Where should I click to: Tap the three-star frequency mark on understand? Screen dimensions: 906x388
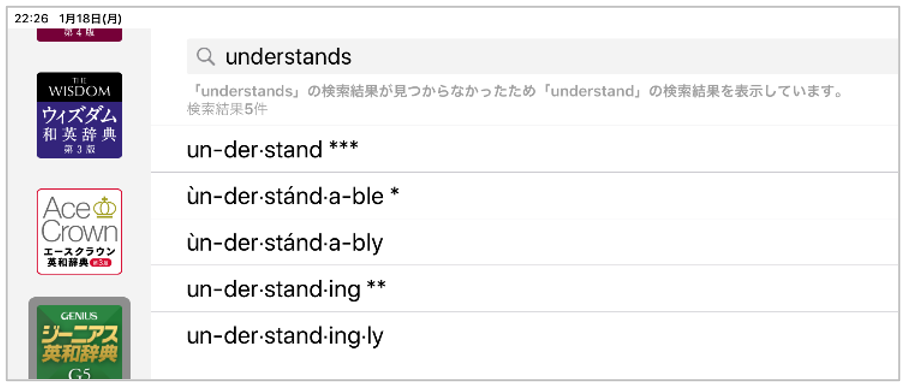[x=344, y=148]
